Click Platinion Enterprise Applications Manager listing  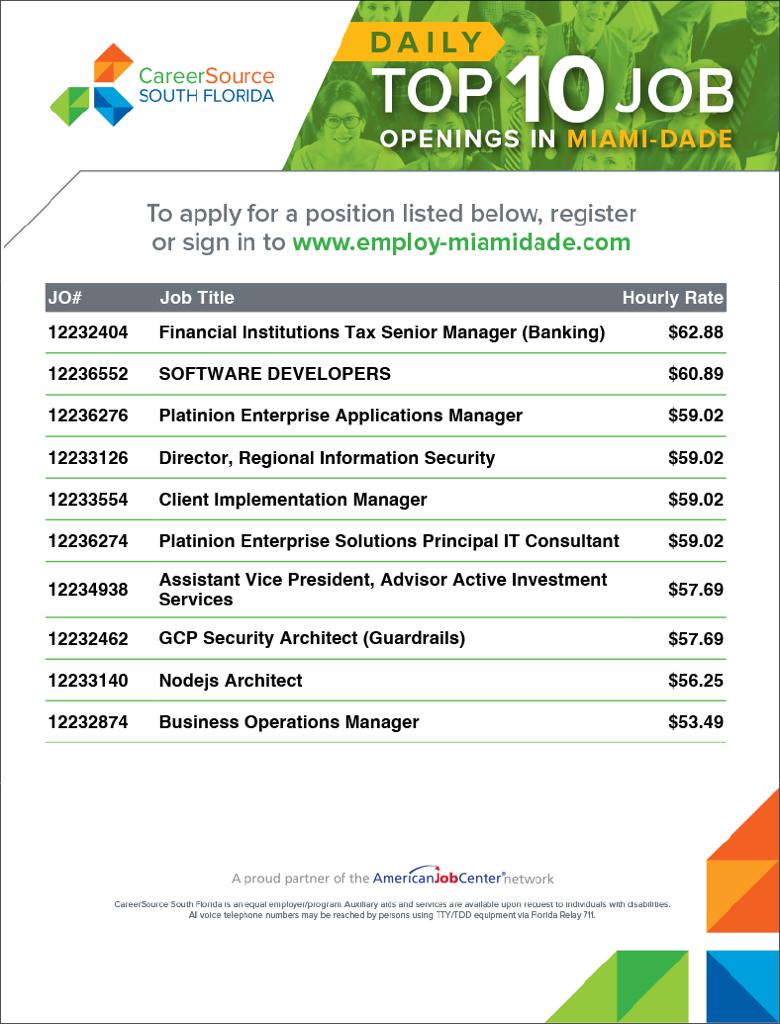340,415
